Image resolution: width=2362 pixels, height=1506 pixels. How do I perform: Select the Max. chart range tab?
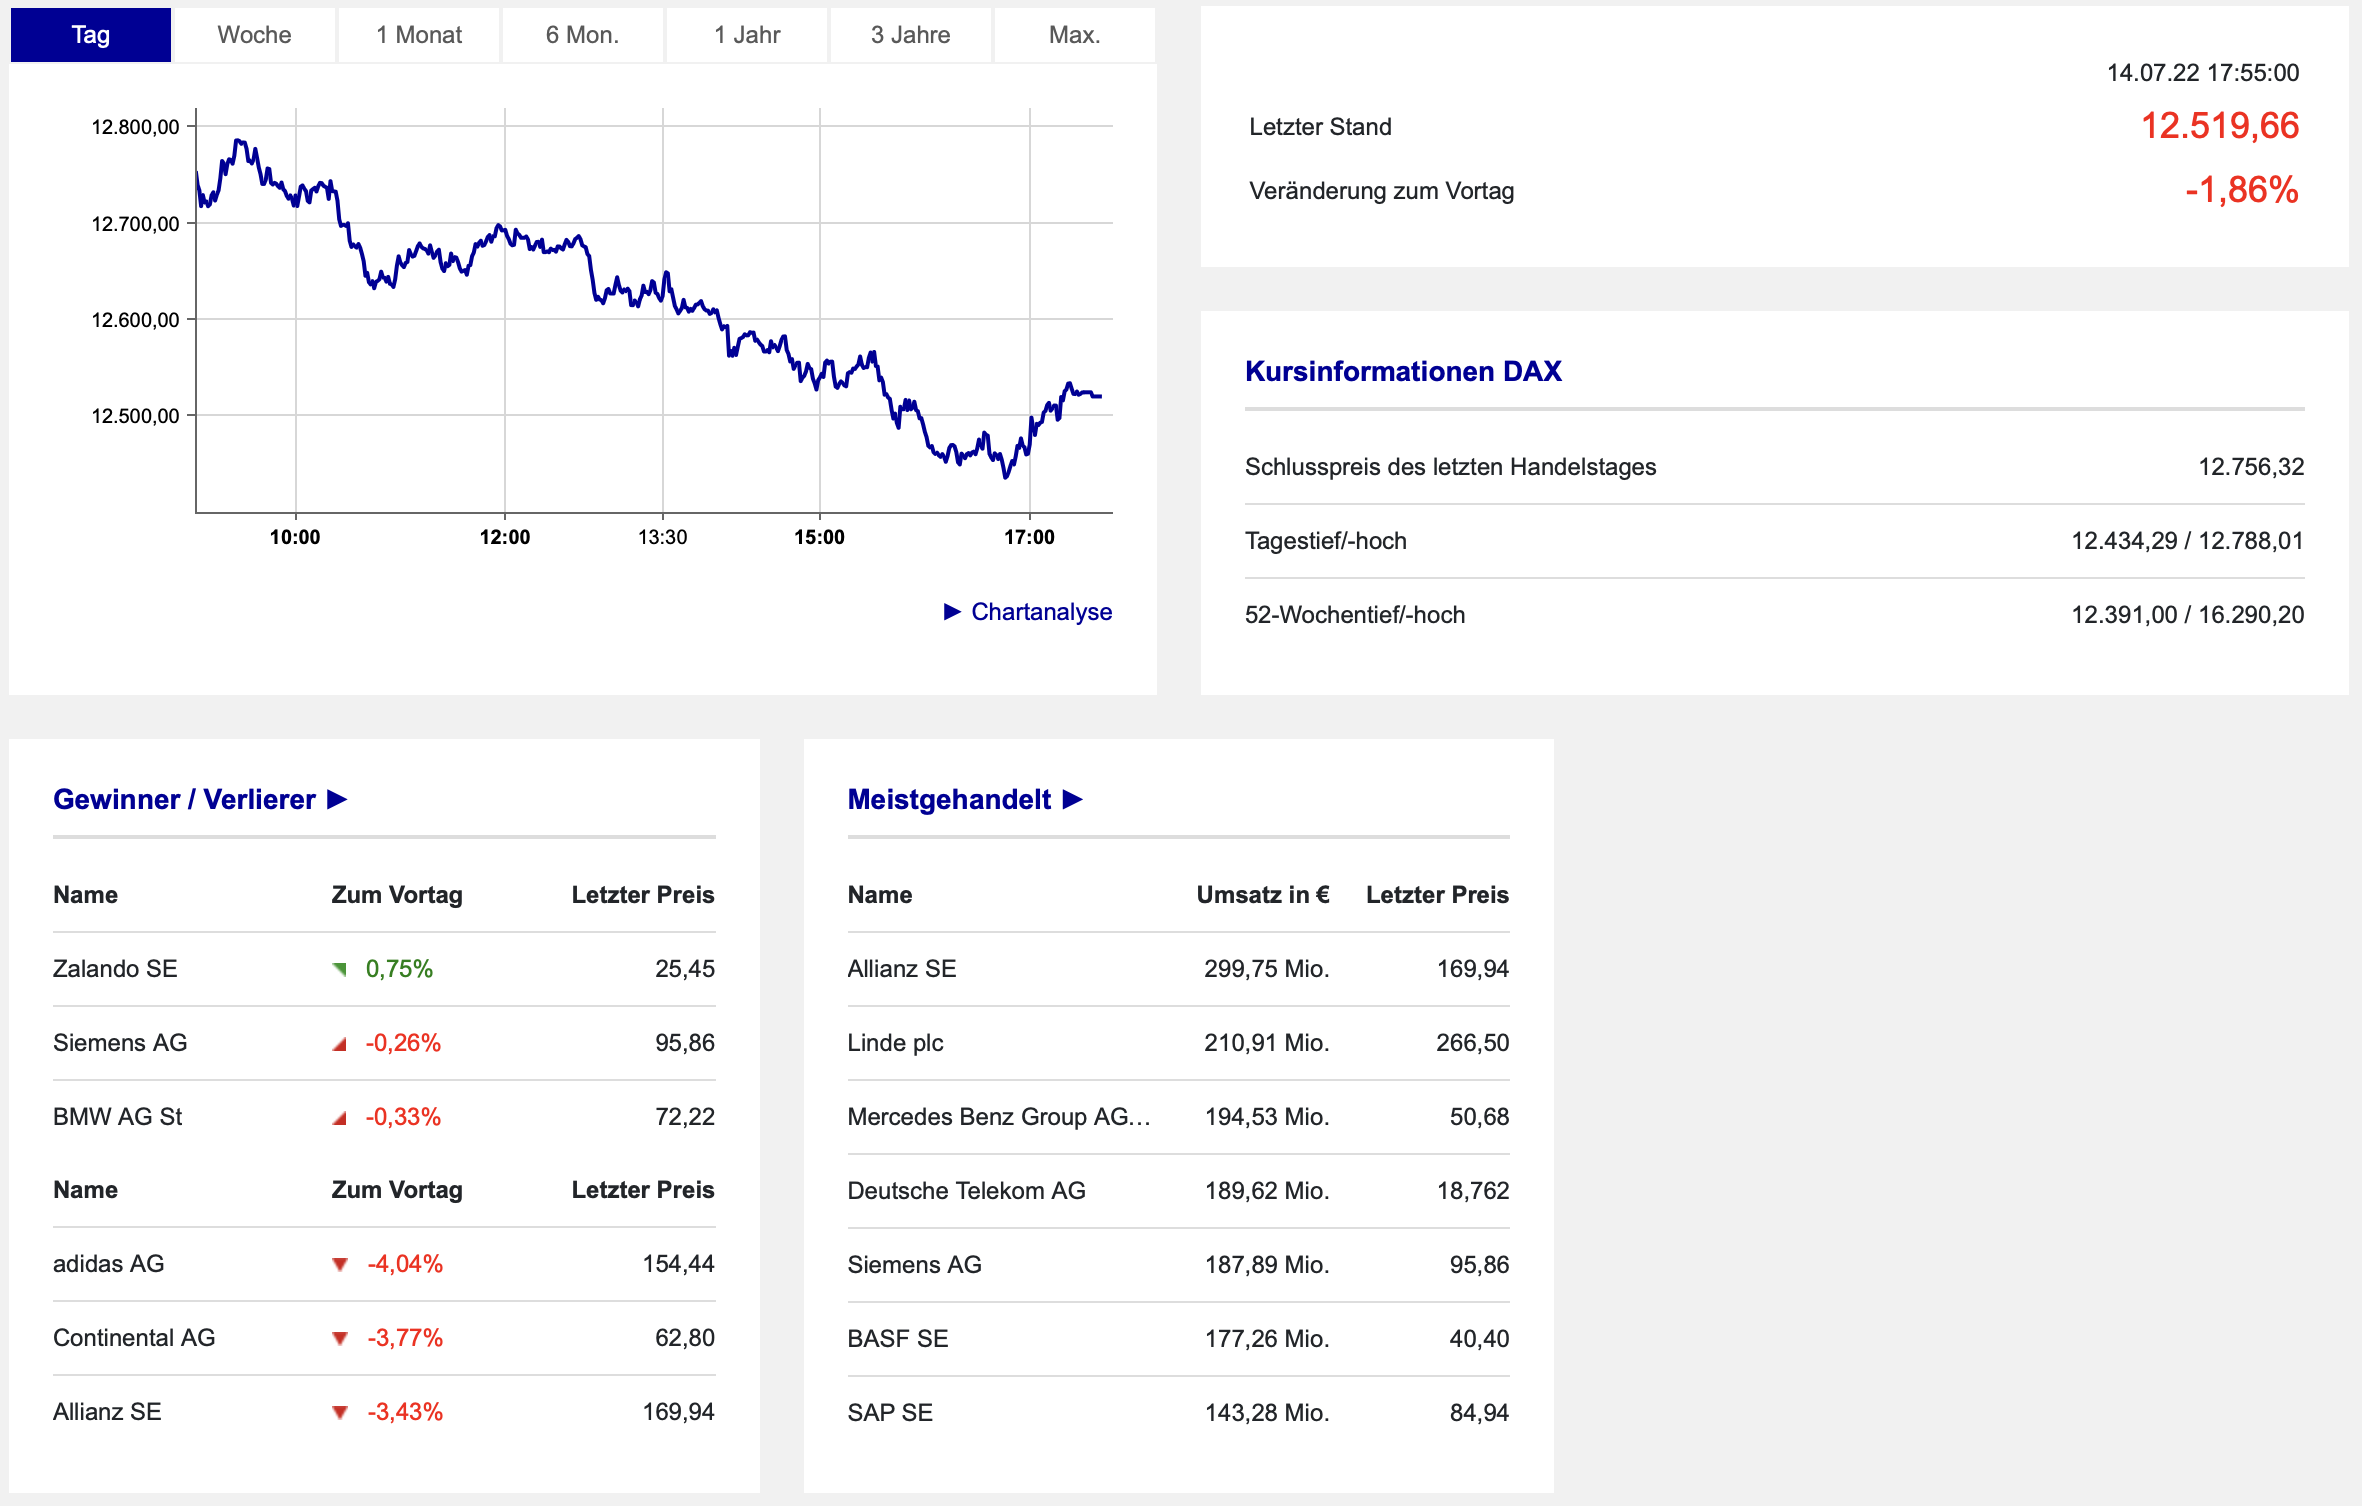tap(1075, 35)
